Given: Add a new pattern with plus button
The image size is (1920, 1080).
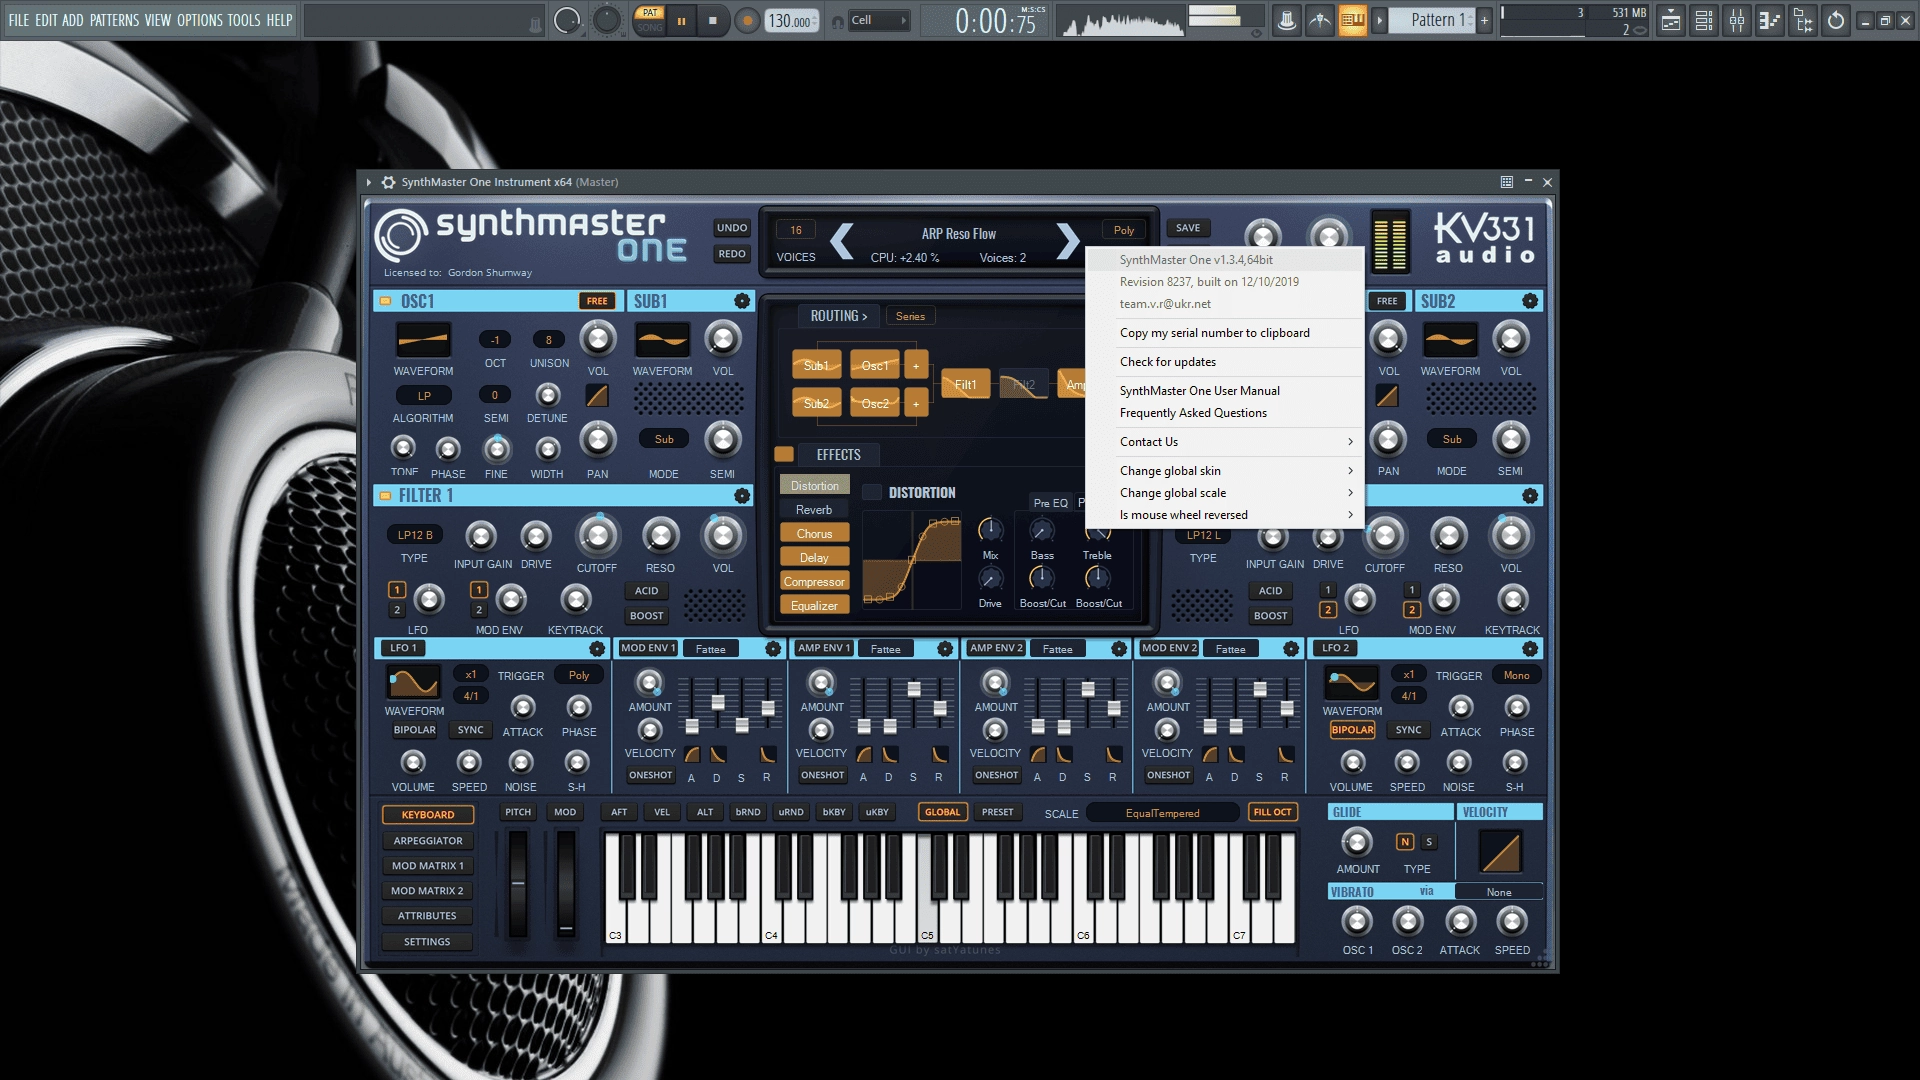Looking at the screenshot, I should [x=1485, y=20].
